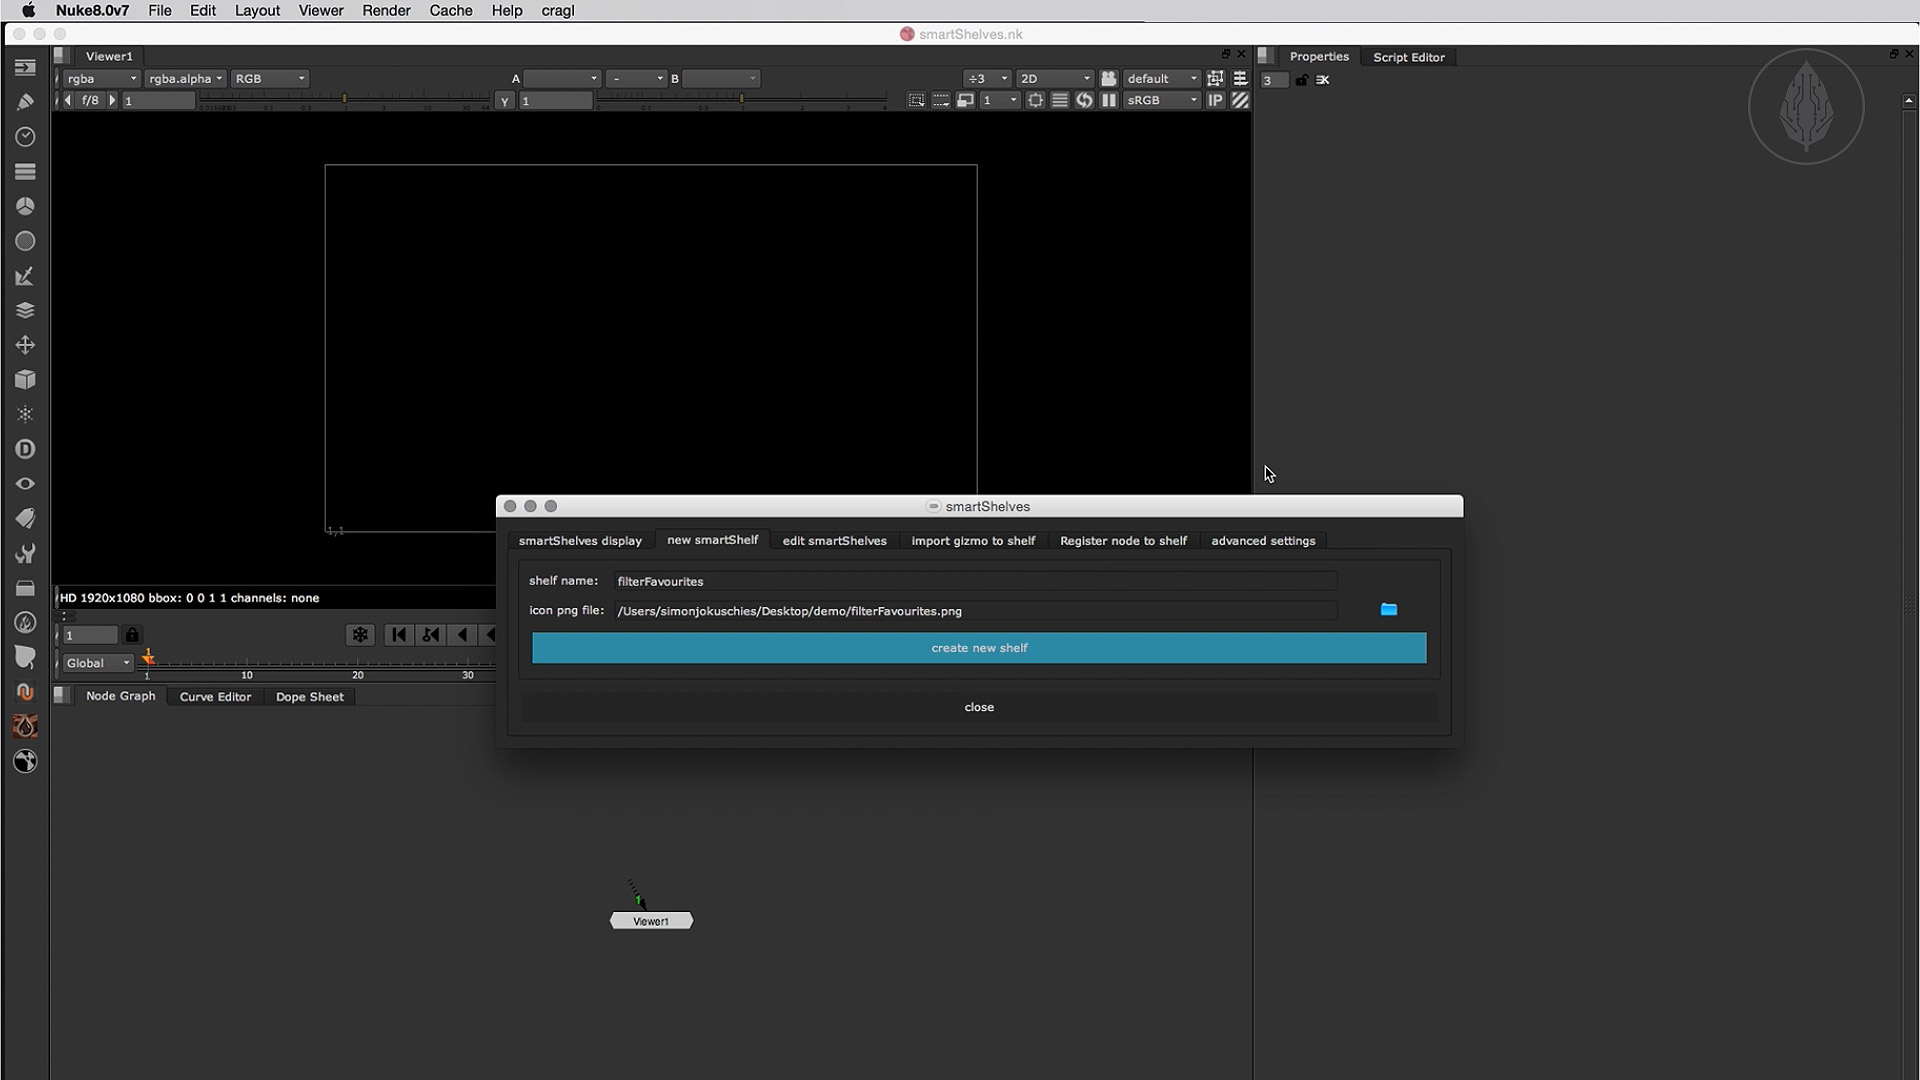Expand the rgba.alpha channel dropdown
The width and height of the screenshot is (1920, 1080).
pyautogui.click(x=185, y=78)
